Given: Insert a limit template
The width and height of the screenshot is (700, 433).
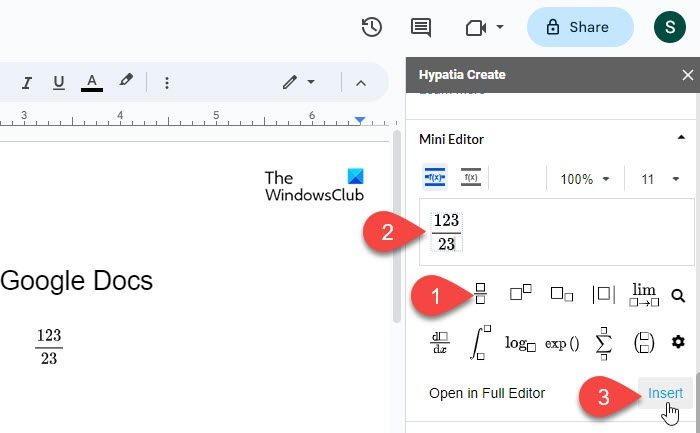Looking at the screenshot, I should (x=644, y=295).
